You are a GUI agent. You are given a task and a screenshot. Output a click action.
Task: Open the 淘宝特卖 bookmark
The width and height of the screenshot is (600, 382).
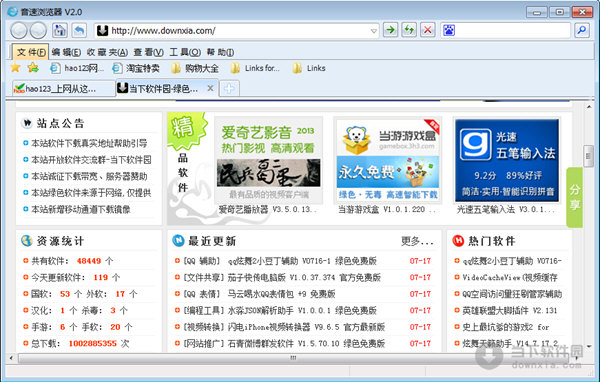click(136, 68)
